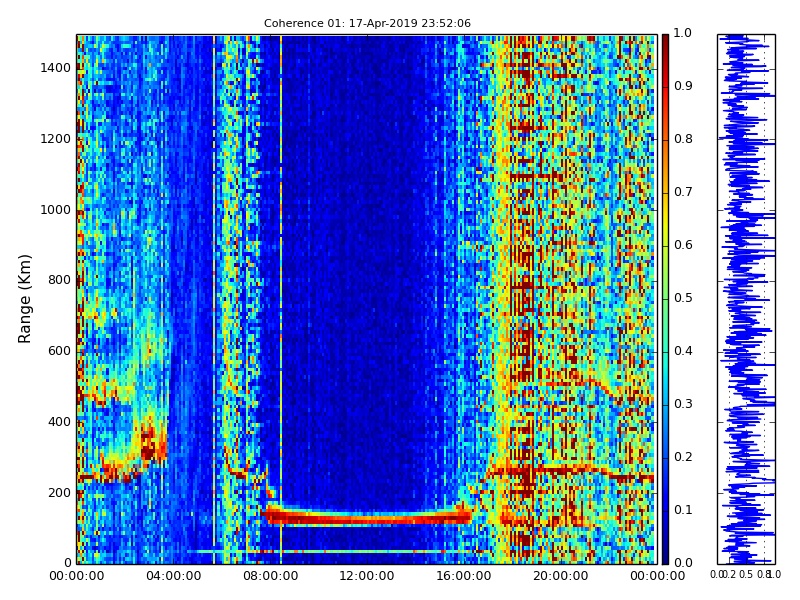Click the green middle section of the colorbar
The width and height of the screenshot is (800, 600).
(x=665, y=299)
